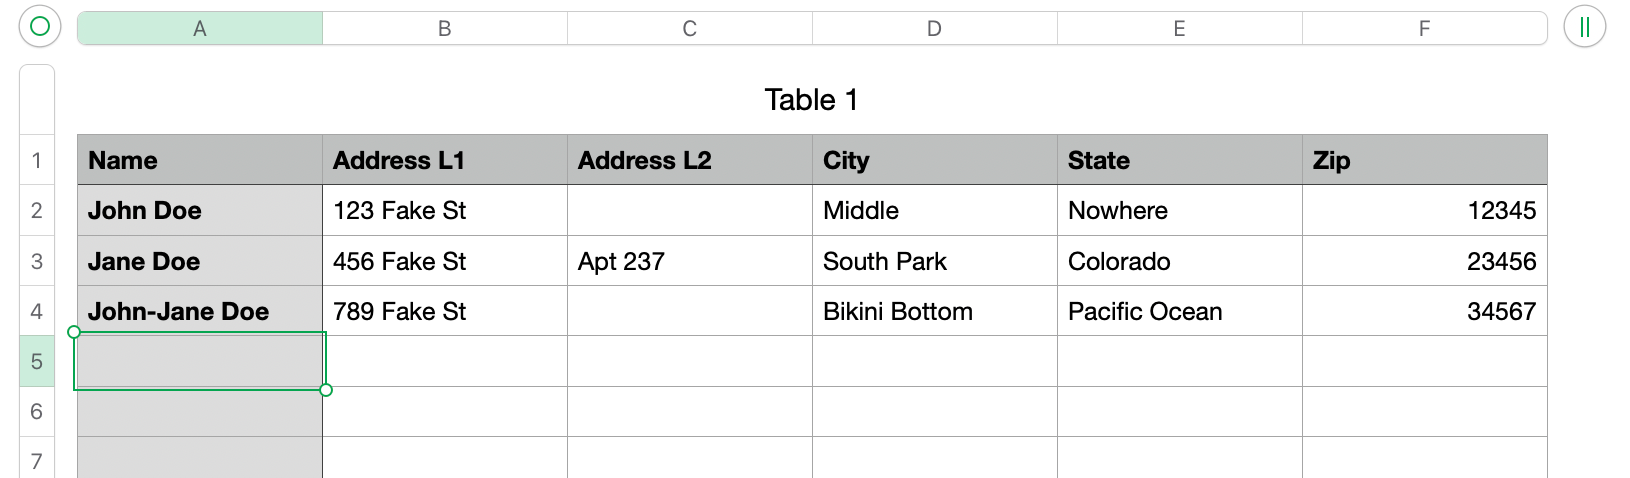Select row 2 header number

(x=37, y=211)
